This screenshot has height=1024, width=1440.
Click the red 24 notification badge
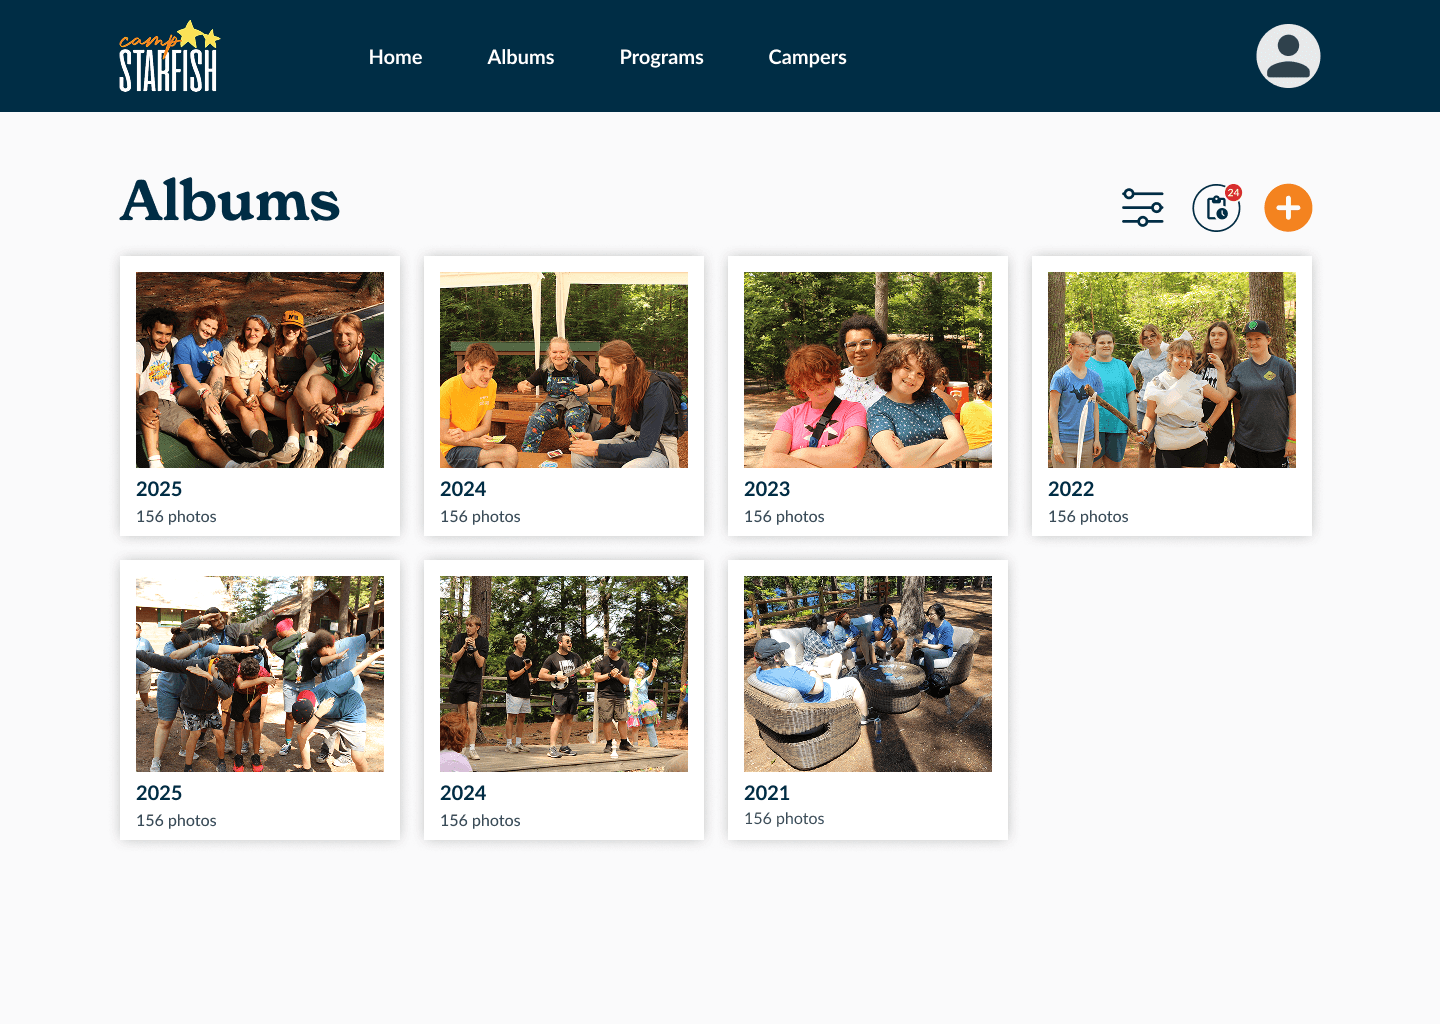tap(1233, 192)
